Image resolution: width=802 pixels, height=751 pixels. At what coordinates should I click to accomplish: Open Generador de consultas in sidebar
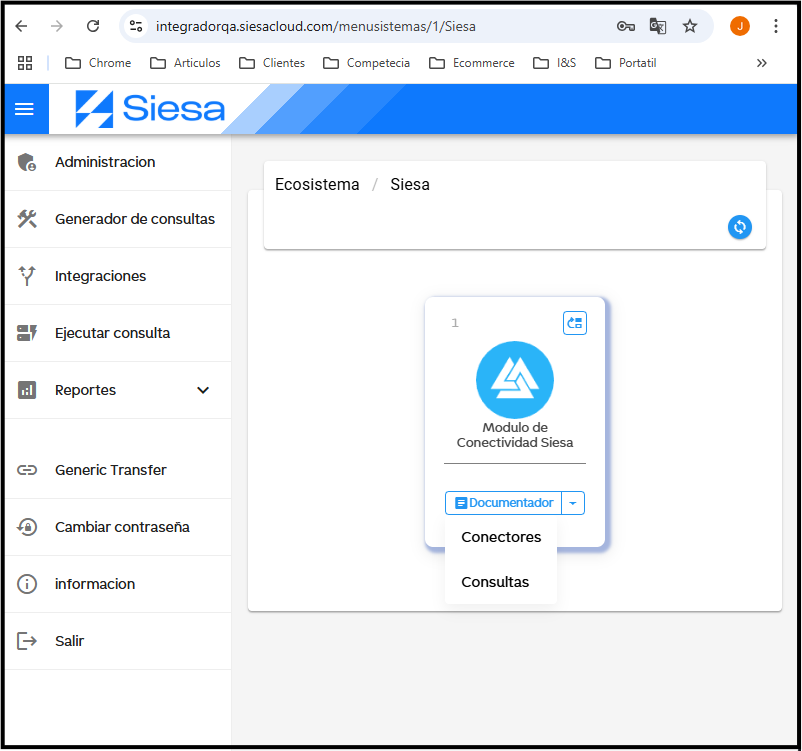(x=134, y=219)
